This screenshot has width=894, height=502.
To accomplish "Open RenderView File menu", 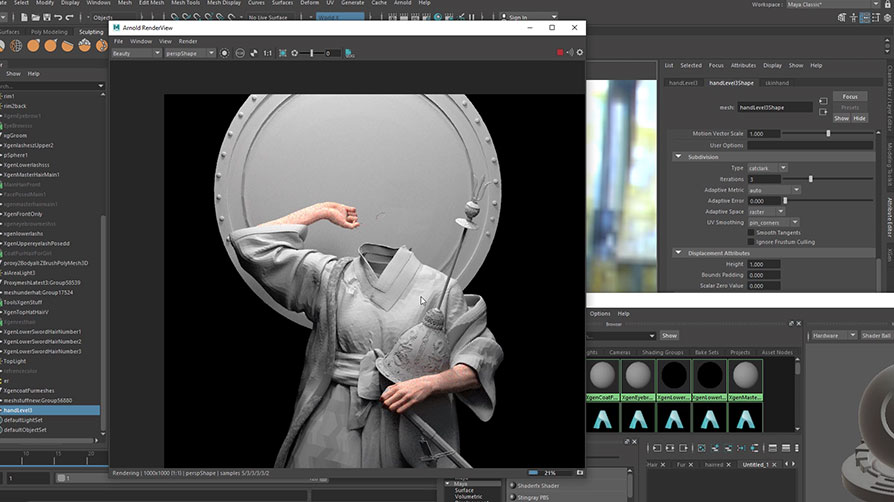I will 119,41.
